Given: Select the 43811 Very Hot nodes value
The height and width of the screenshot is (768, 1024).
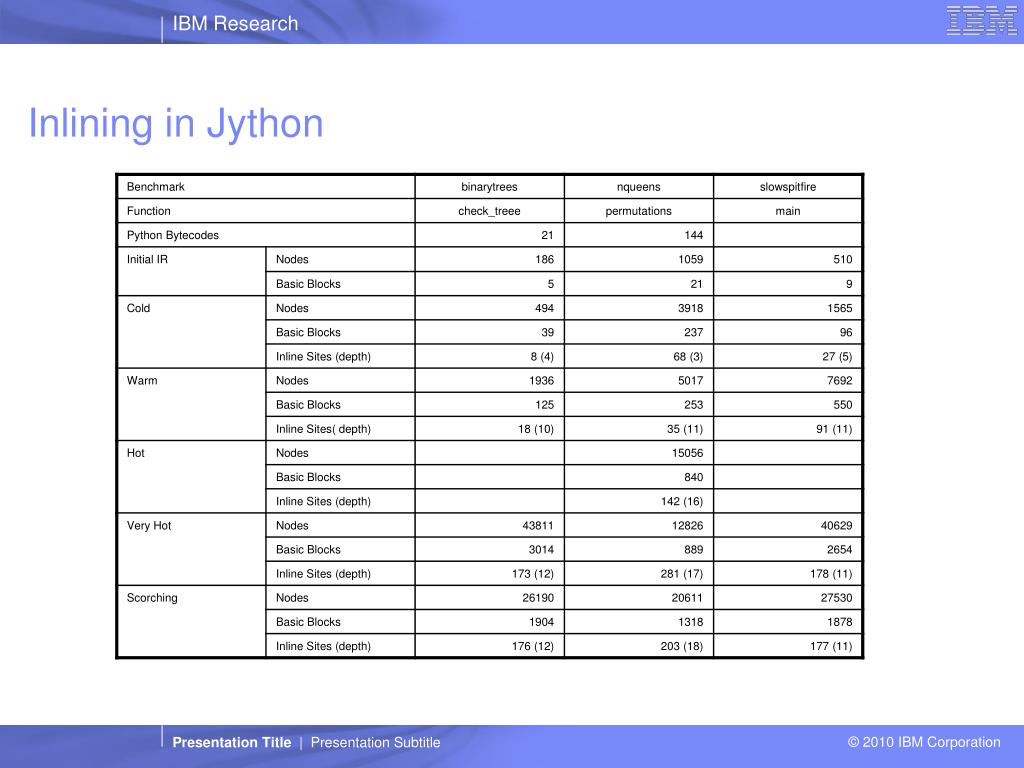Looking at the screenshot, I should (x=535, y=525).
